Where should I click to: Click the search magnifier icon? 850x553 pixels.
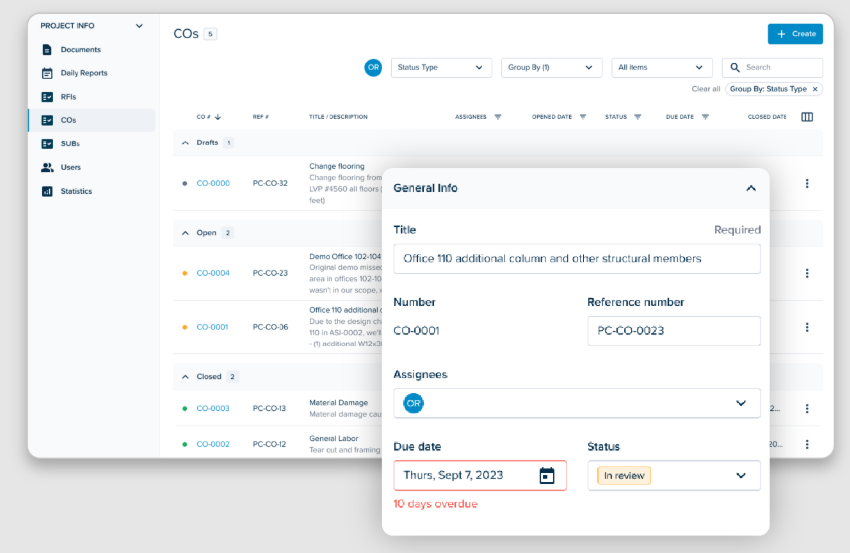[x=735, y=68]
